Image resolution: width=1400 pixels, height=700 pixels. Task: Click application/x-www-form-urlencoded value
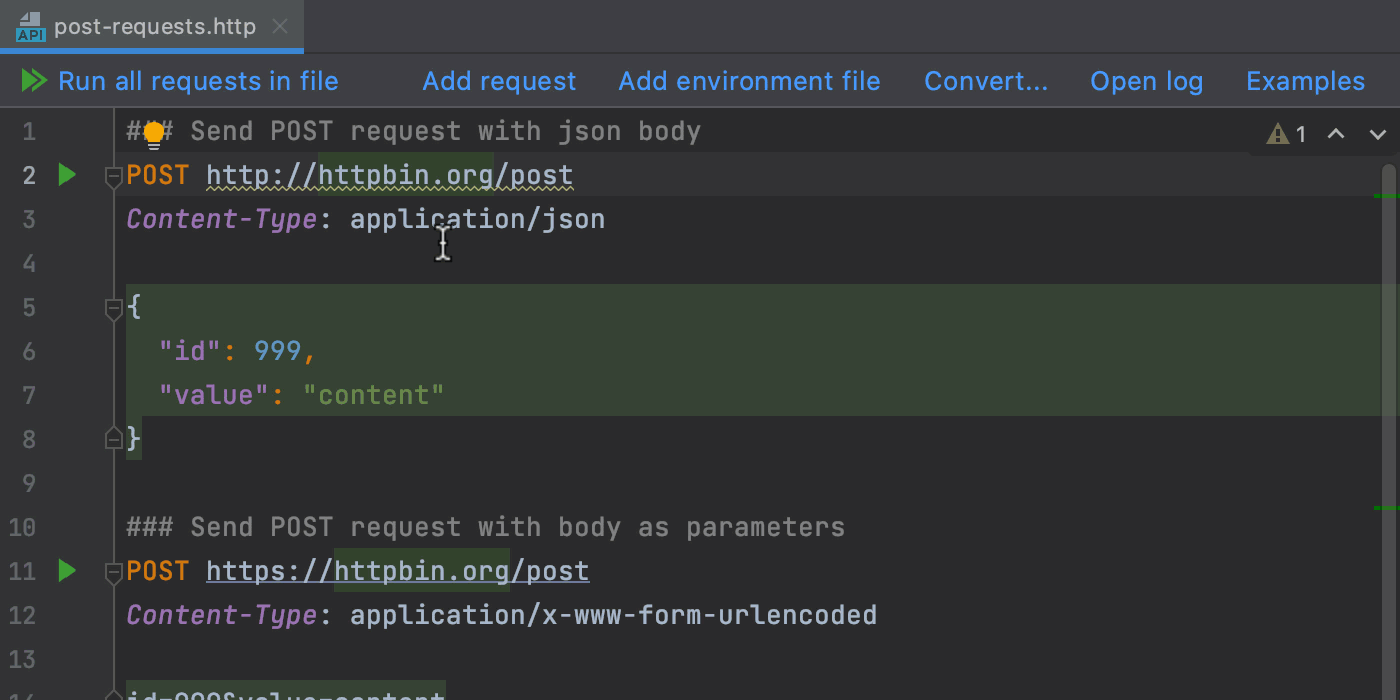pyautogui.click(x=613, y=615)
